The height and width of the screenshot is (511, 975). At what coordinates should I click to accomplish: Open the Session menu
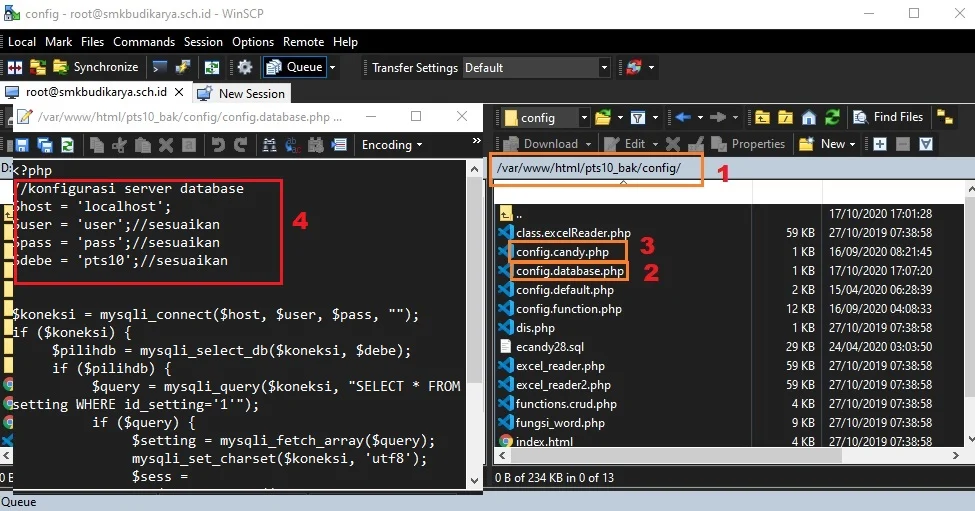(203, 42)
